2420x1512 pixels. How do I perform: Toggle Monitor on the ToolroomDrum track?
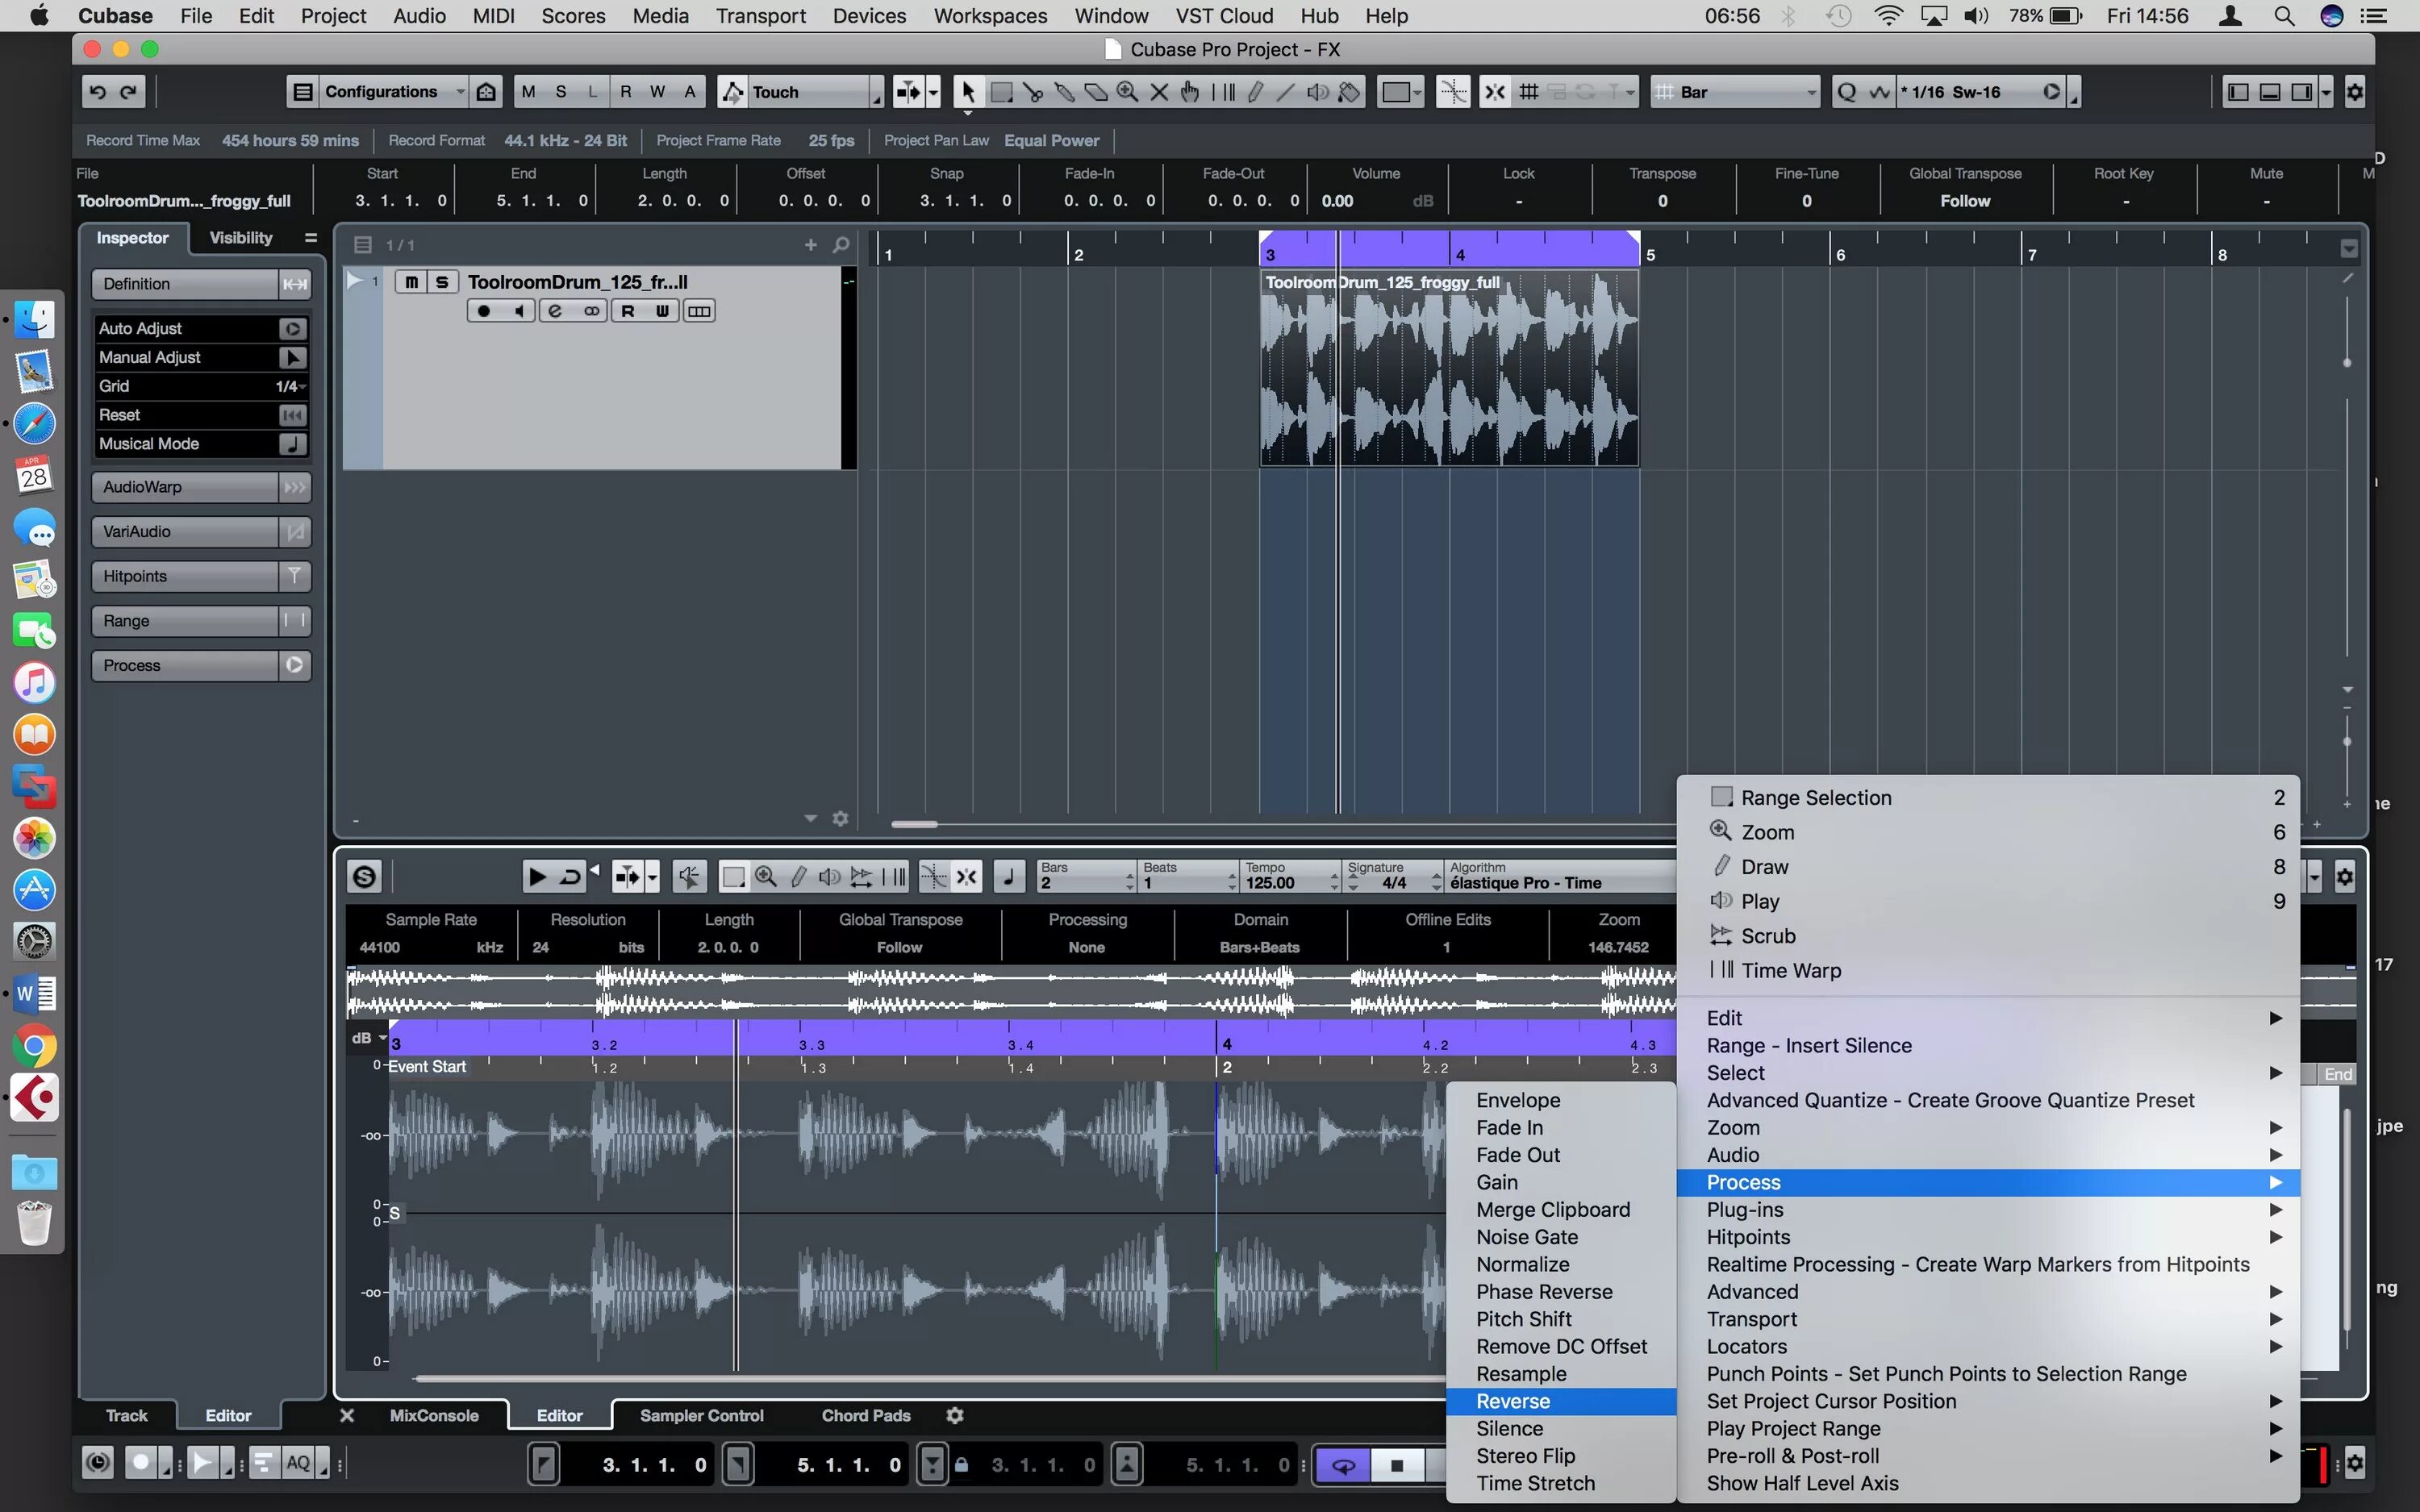point(518,311)
